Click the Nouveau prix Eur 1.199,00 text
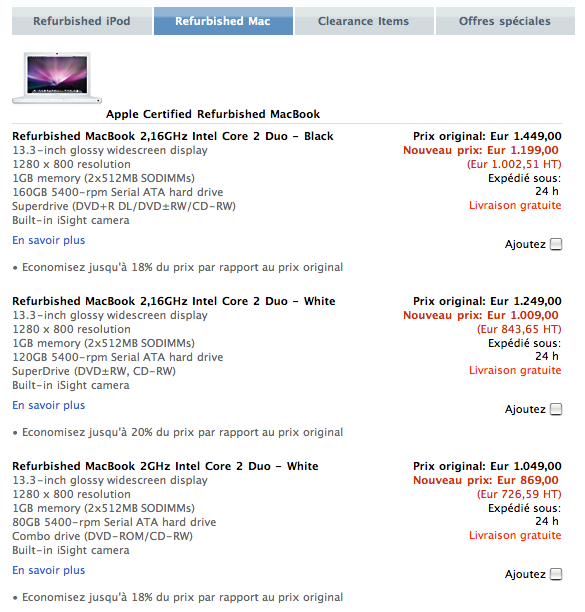Screen dimensions: 585x612 (481, 151)
